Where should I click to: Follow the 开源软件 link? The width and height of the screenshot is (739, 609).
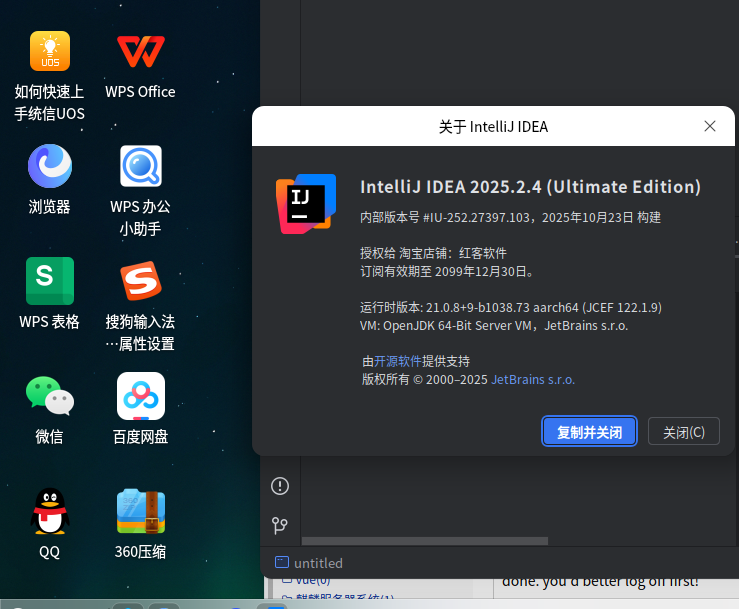click(x=397, y=361)
